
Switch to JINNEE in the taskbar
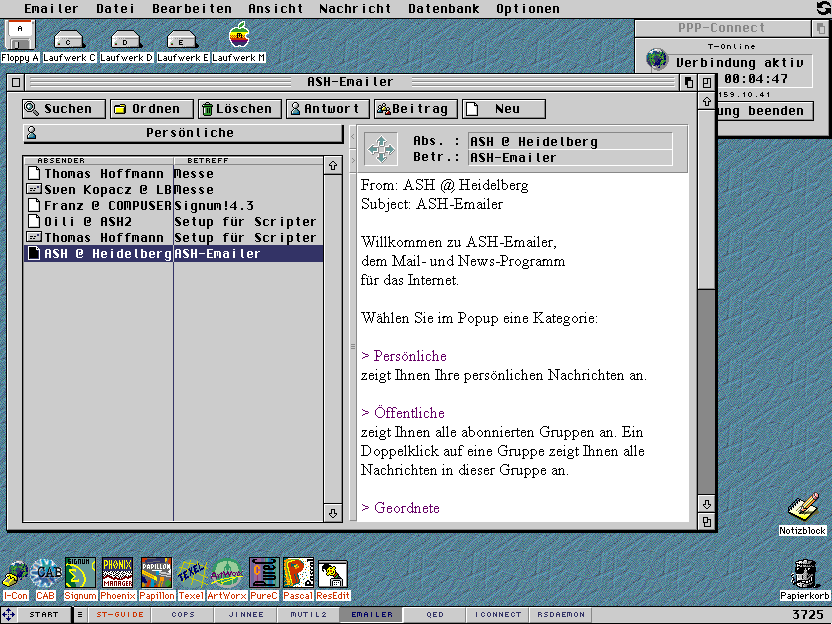(x=246, y=615)
